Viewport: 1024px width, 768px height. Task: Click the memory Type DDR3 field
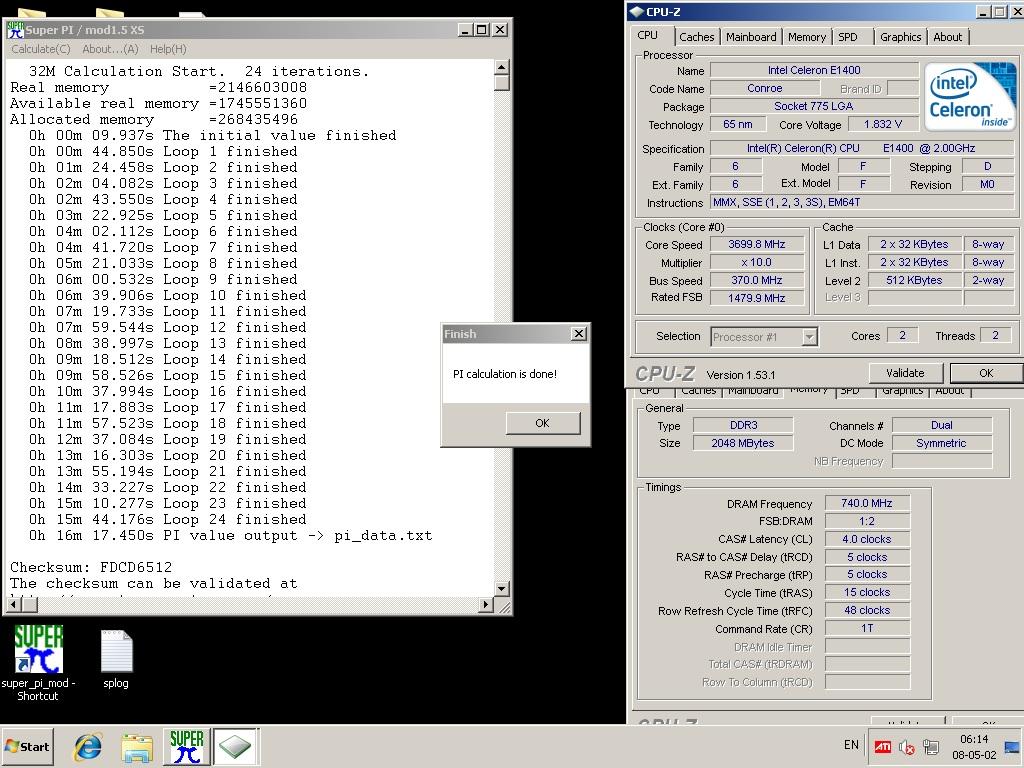pyautogui.click(x=743, y=425)
